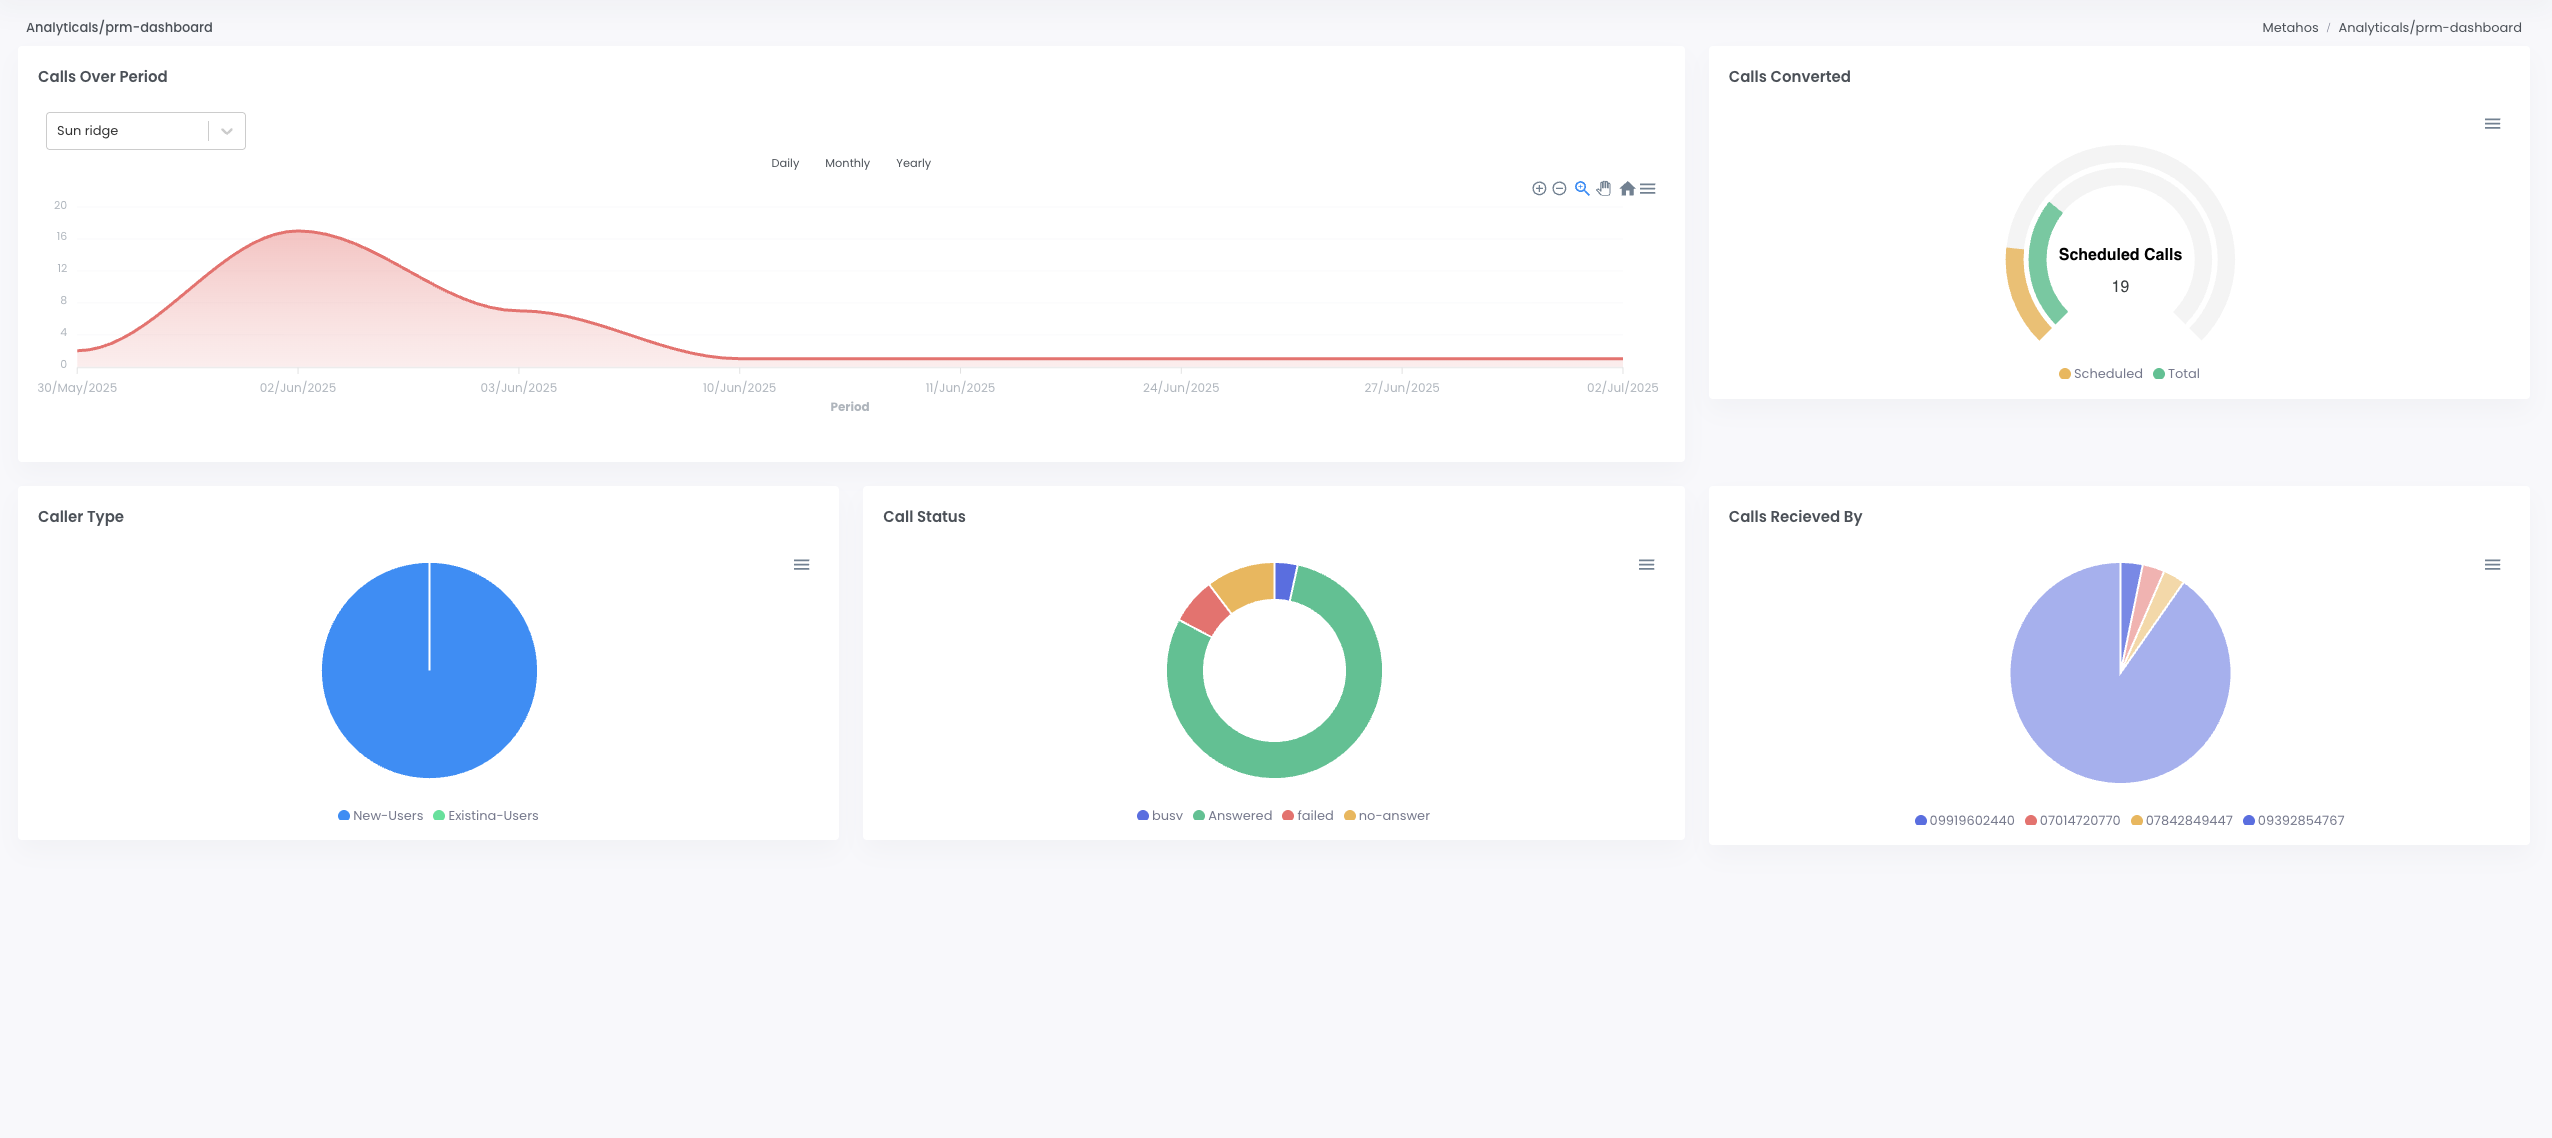Image resolution: width=2552 pixels, height=1138 pixels.
Task: Select the panning hand tool
Action: coord(1604,188)
